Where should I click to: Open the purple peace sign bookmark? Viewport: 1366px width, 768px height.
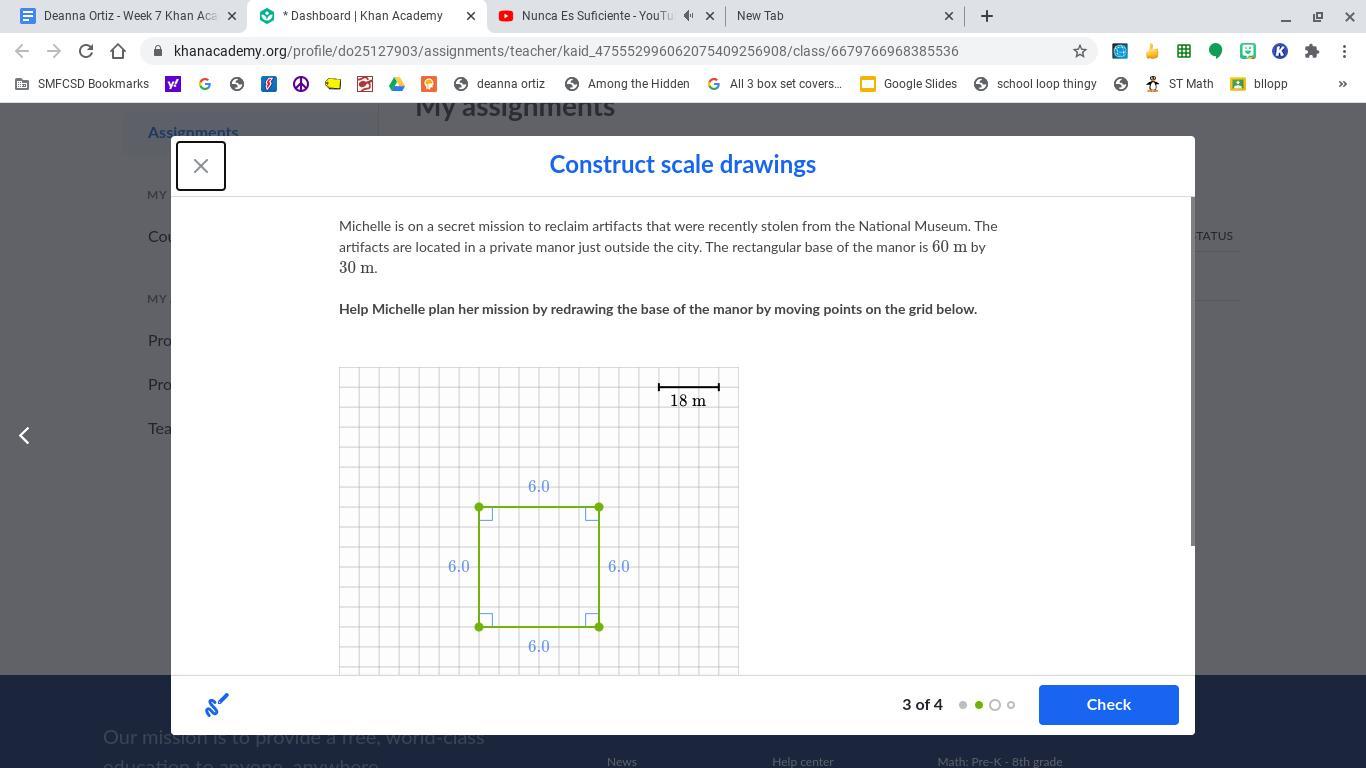point(301,84)
